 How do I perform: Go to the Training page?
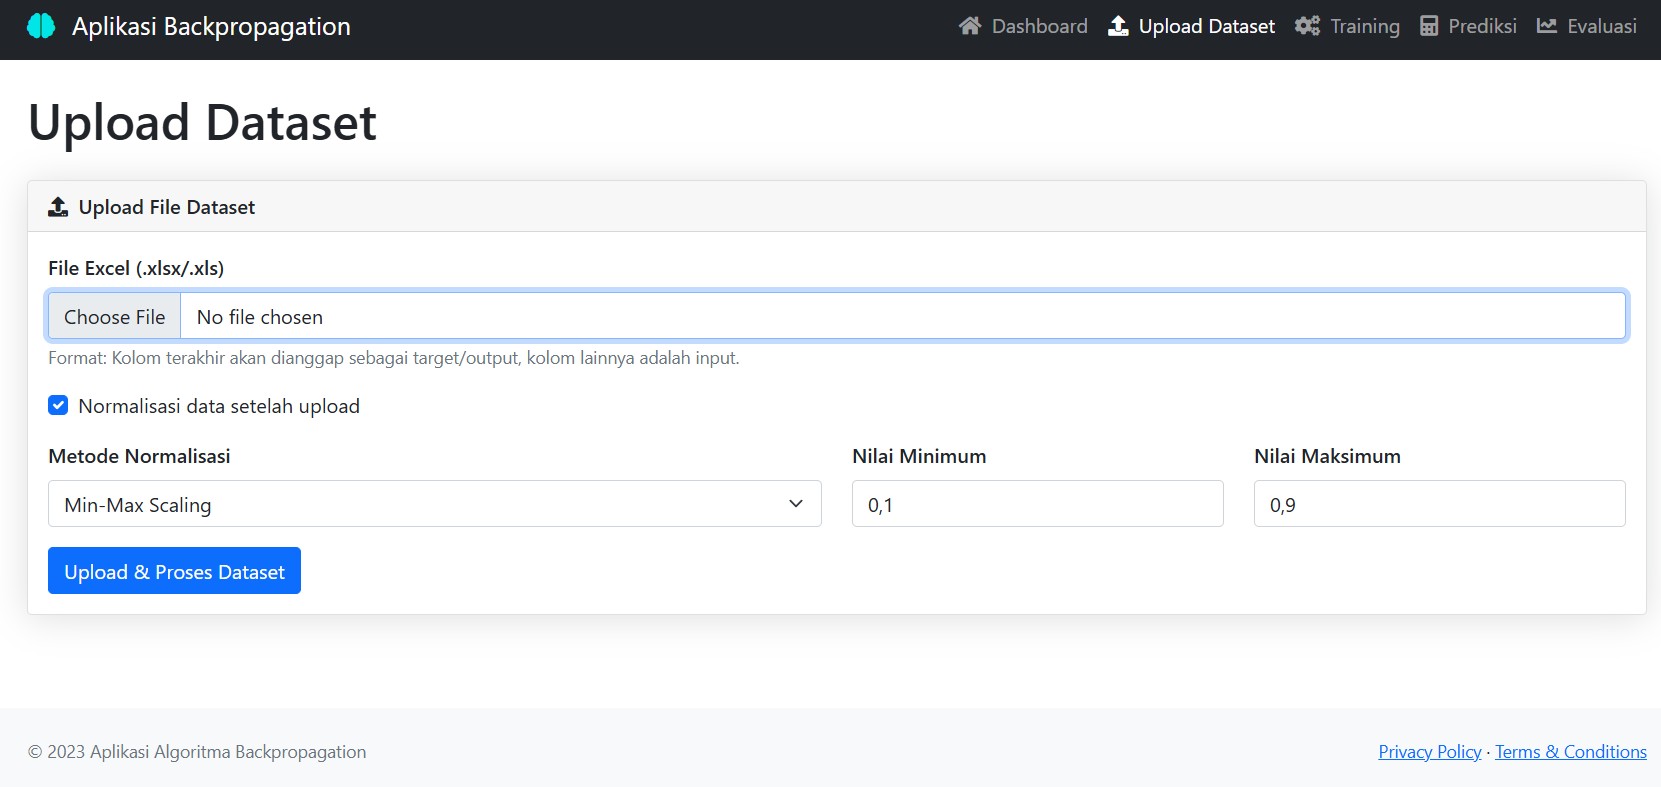click(x=1347, y=26)
